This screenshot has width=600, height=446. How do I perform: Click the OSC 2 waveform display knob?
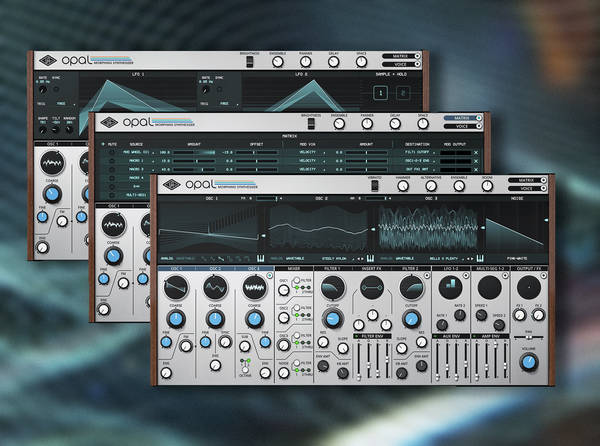(x=215, y=287)
